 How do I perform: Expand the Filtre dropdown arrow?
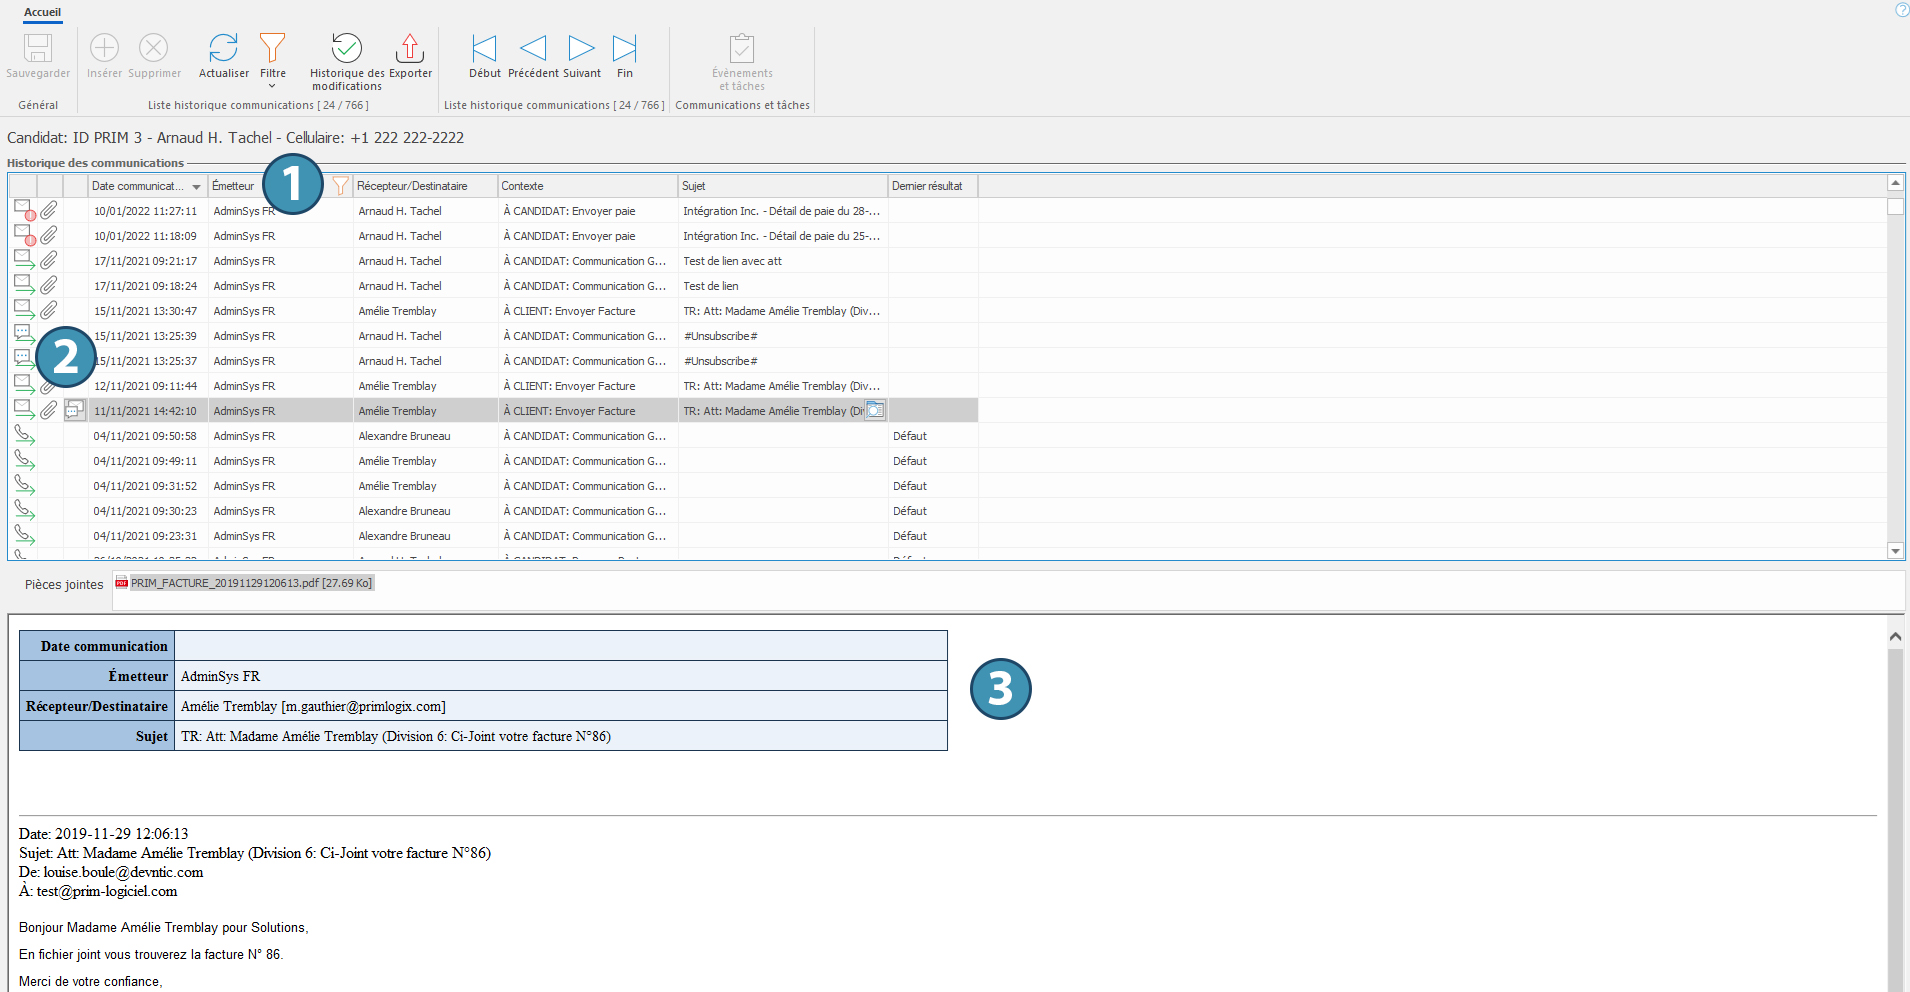(x=272, y=87)
